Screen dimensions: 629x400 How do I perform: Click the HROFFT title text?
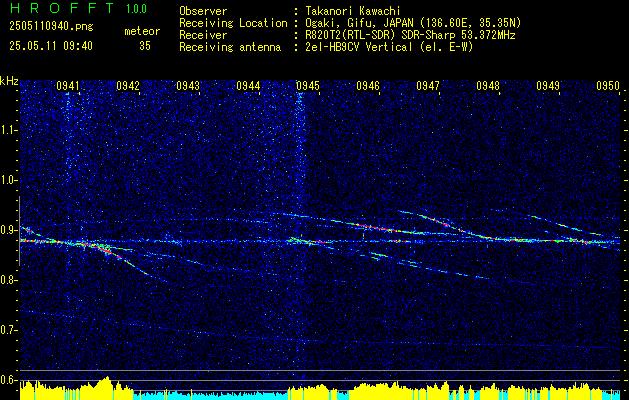[x=62, y=8]
